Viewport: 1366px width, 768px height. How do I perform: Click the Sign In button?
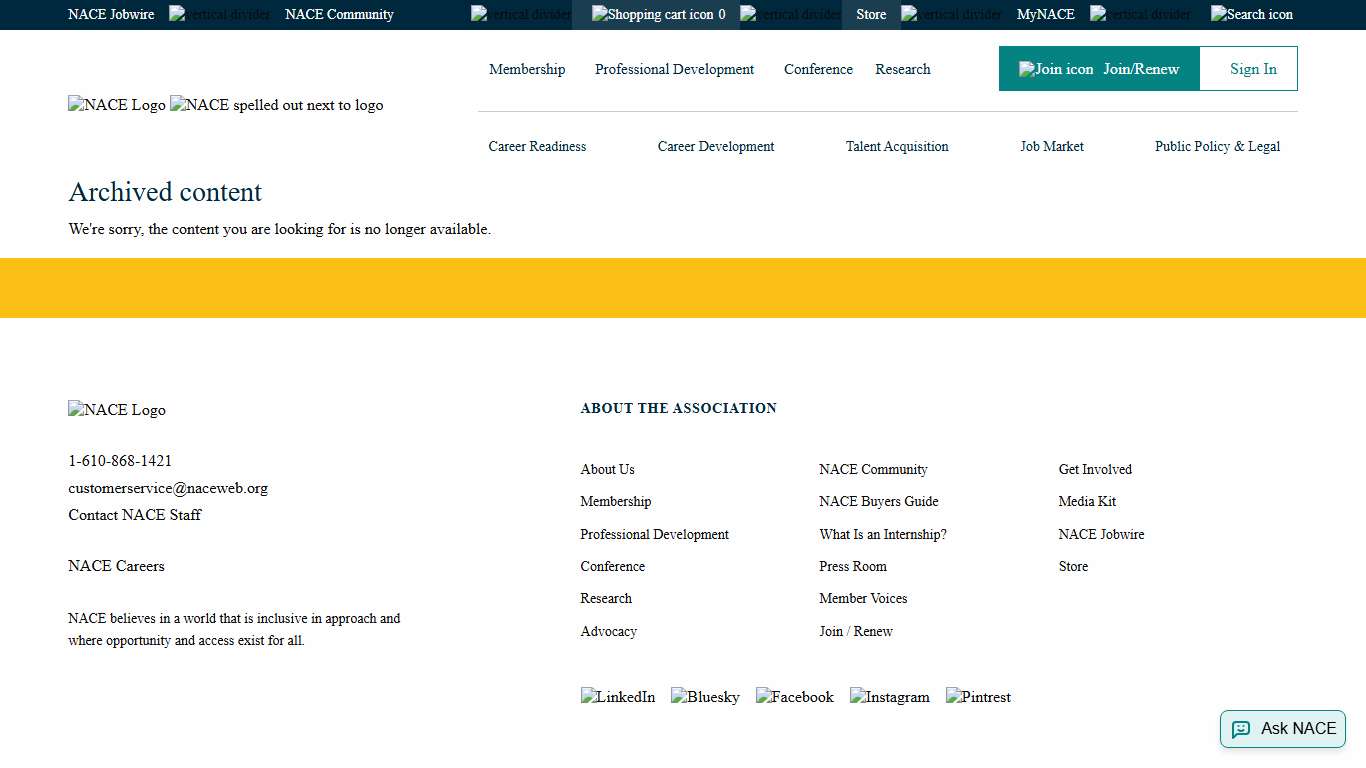(x=1253, y=69)
